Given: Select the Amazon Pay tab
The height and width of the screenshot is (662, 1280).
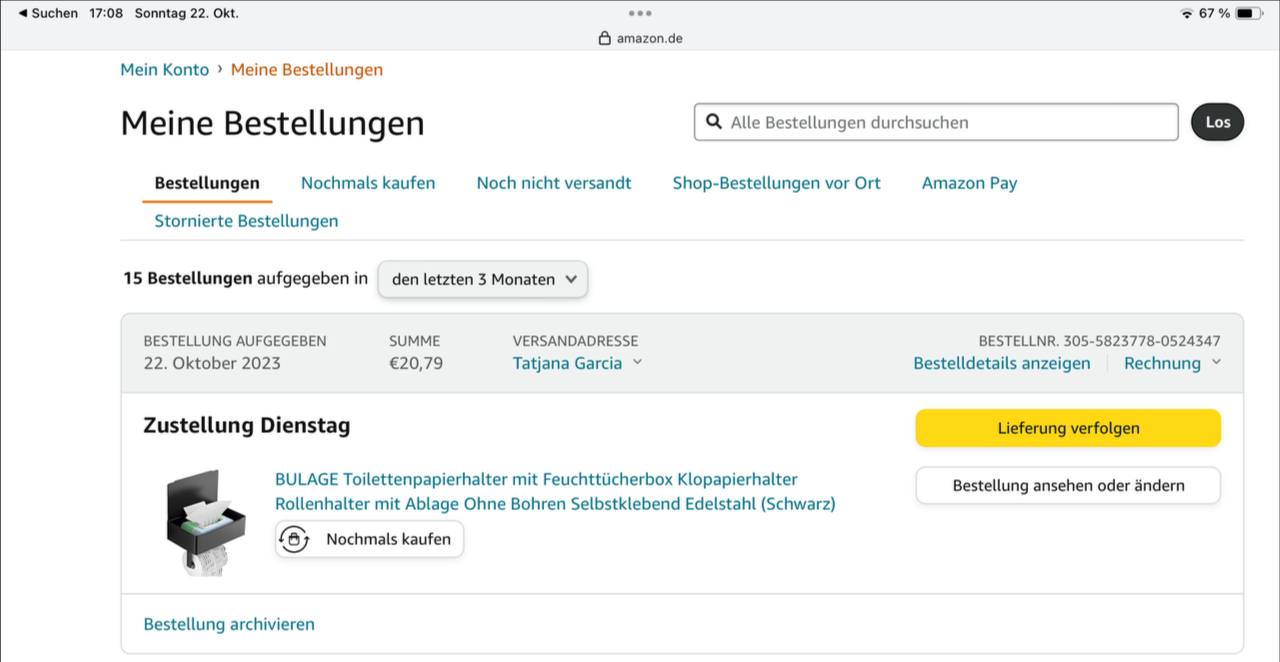Looking at the screenshot, I should tap(969, 183).
